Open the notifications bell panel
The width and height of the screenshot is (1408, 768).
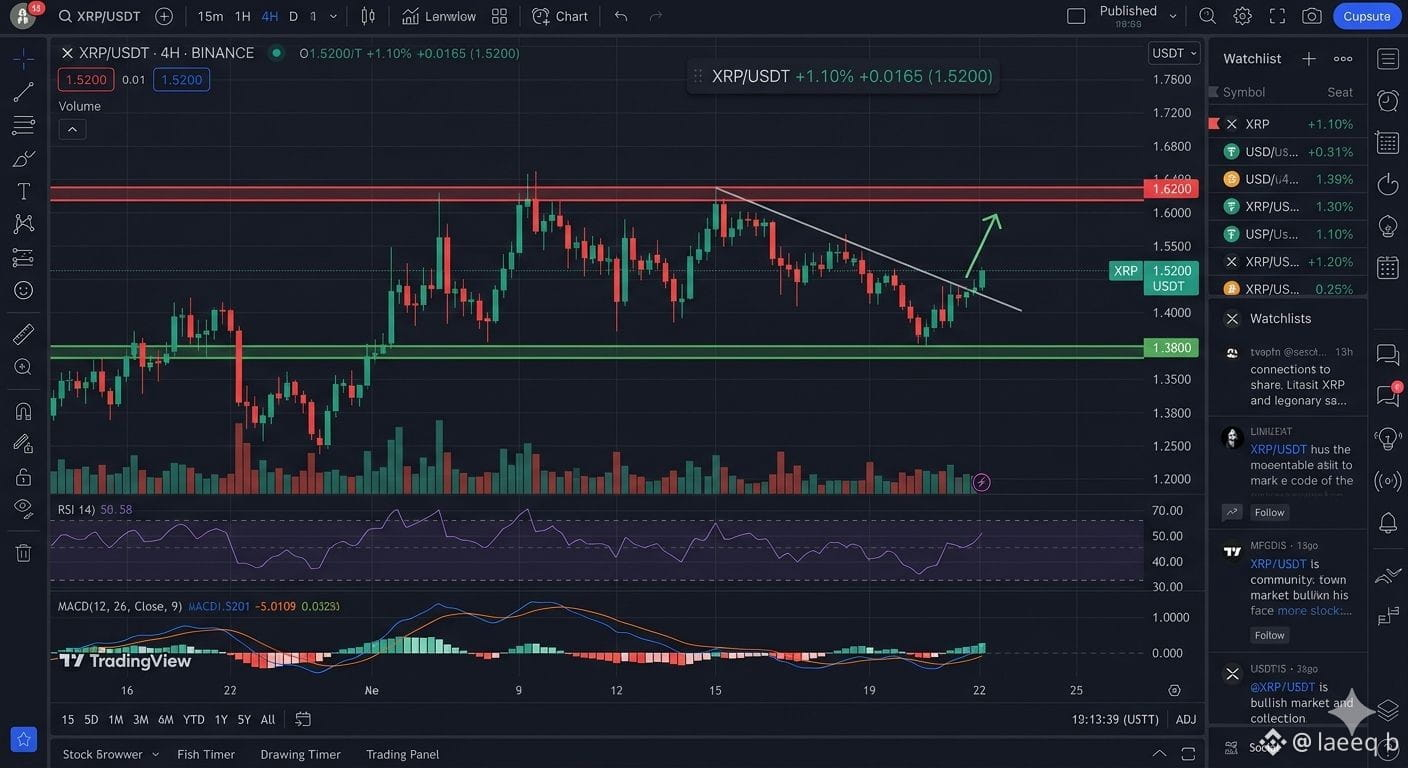[1388, 522]
